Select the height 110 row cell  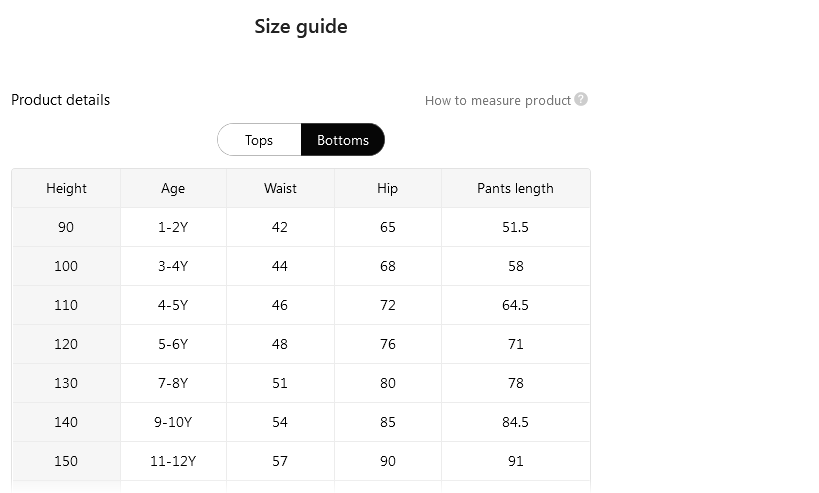click(x=66, y=305)
